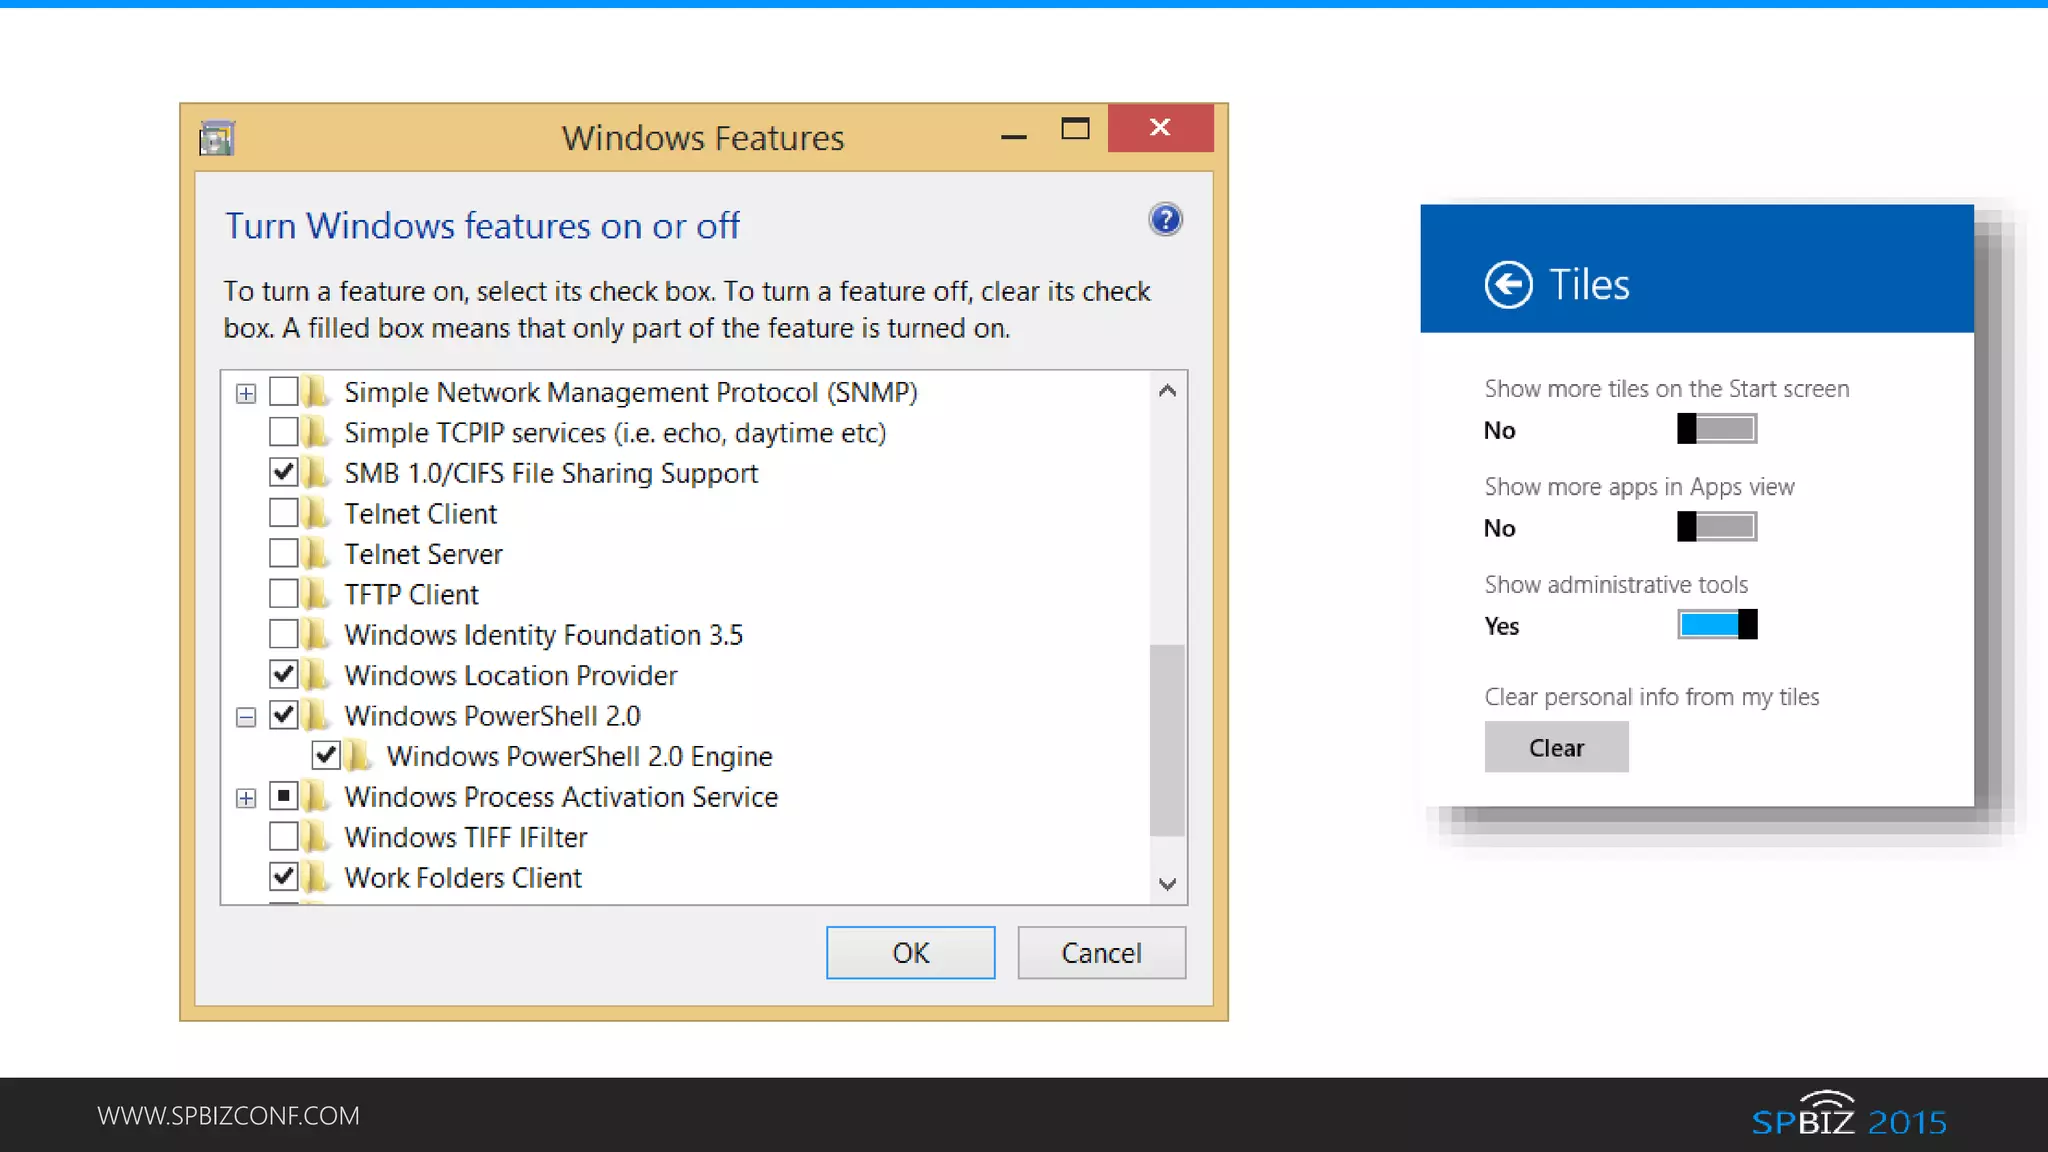Click the scroll up arrow in features list
2048x1152 pixels.
coord(1167,391)
